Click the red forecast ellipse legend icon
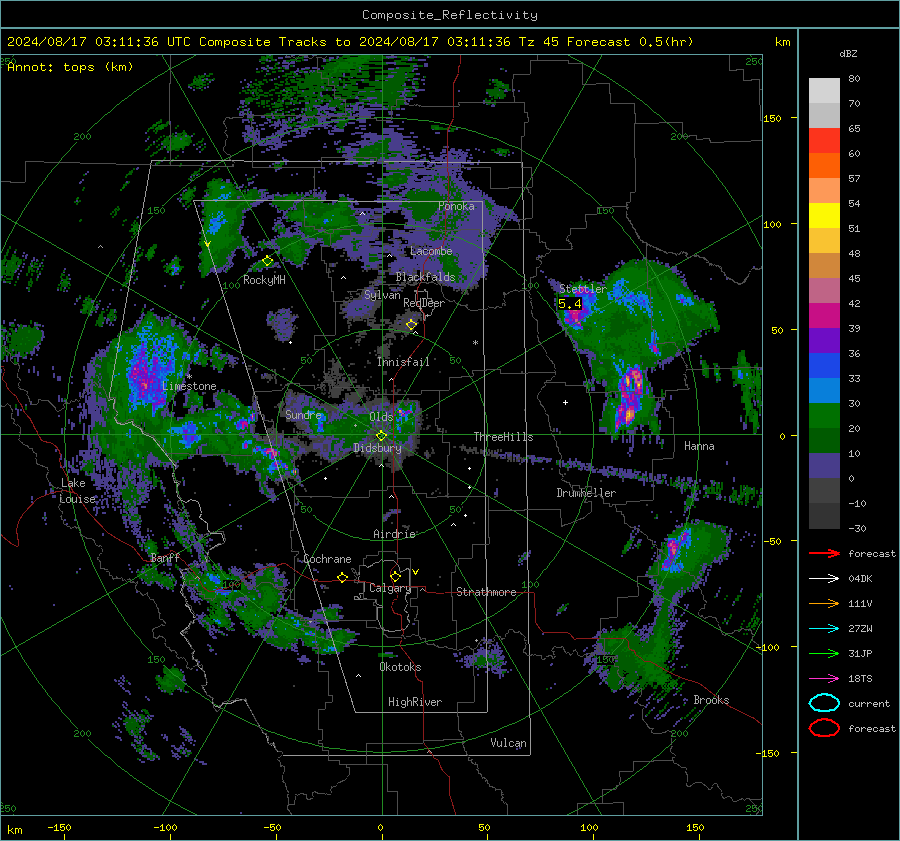 click(824, 728)
